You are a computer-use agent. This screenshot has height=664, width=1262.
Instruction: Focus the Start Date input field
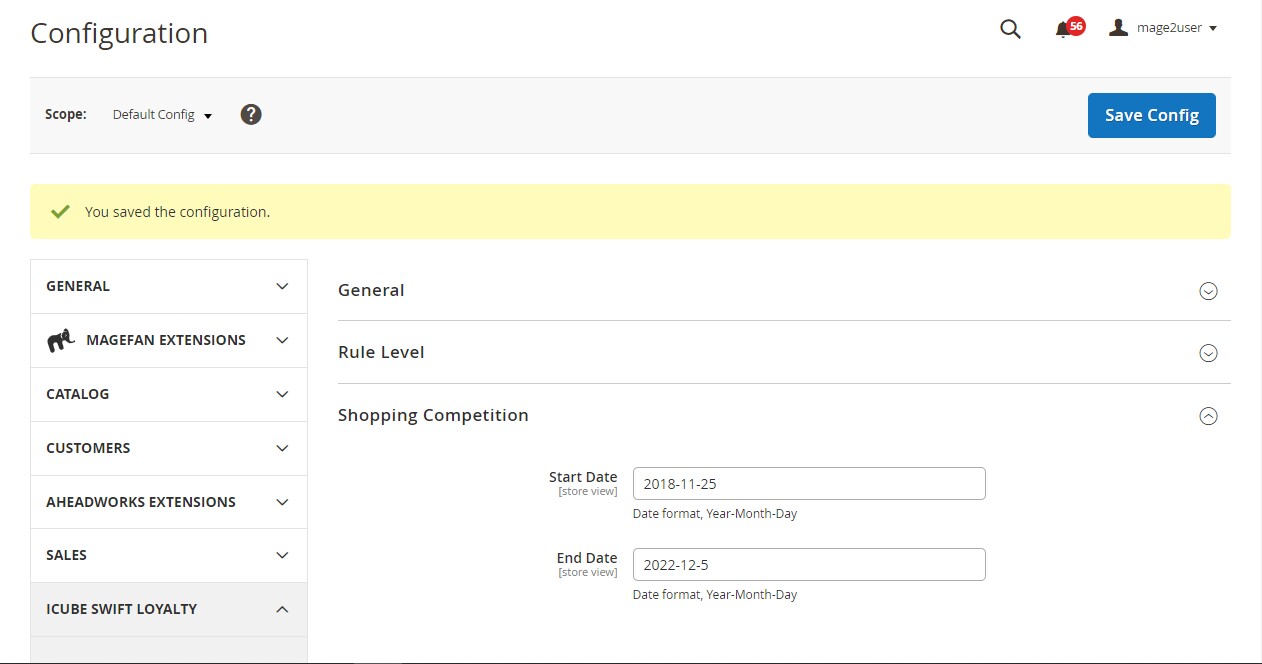click(809, 483)
